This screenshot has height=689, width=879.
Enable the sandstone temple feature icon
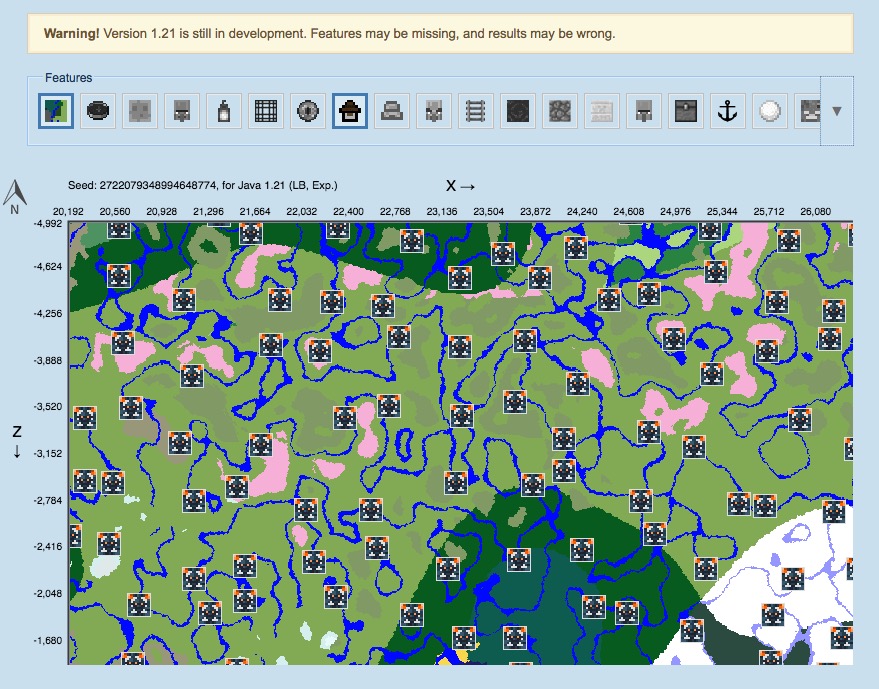[392, 111]
